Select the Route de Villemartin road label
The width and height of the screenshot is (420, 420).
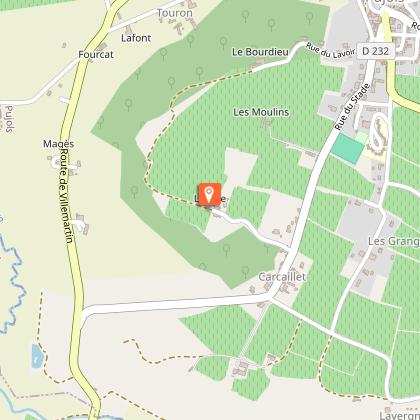coord(66,195)
